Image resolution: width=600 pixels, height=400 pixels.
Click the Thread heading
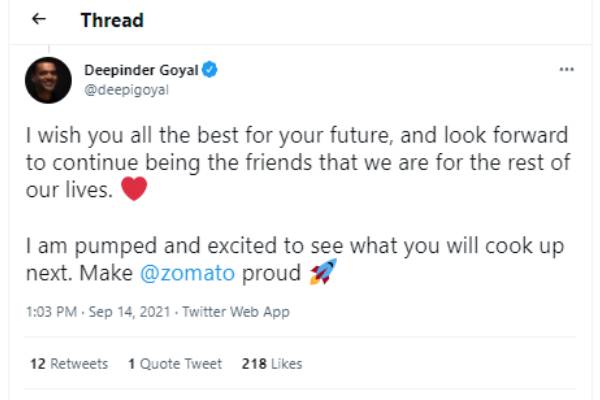(111, 20)
